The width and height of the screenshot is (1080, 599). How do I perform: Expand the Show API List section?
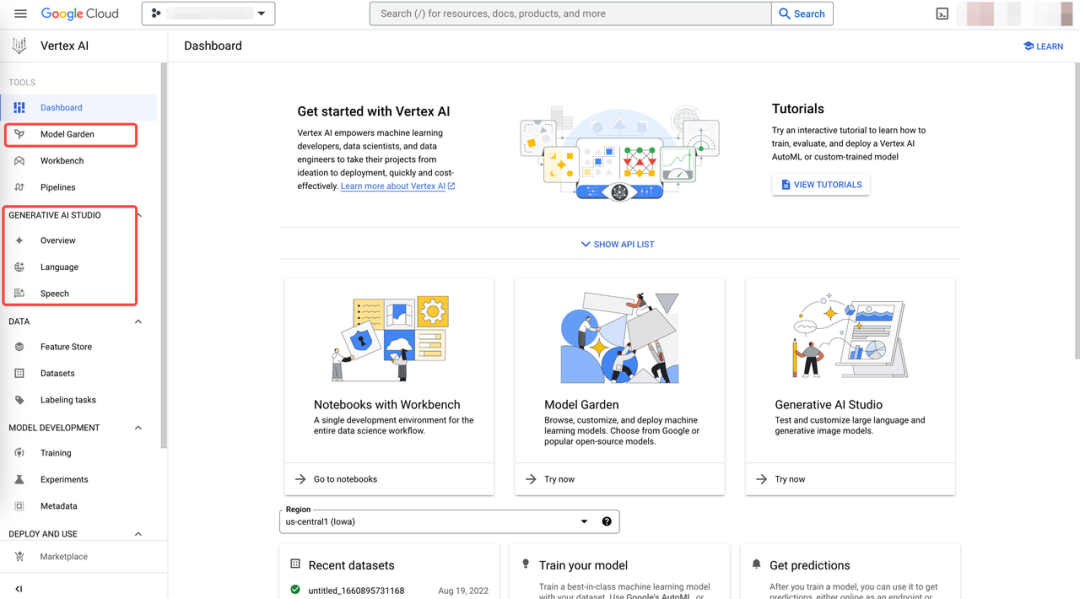[x=617, y=245]
